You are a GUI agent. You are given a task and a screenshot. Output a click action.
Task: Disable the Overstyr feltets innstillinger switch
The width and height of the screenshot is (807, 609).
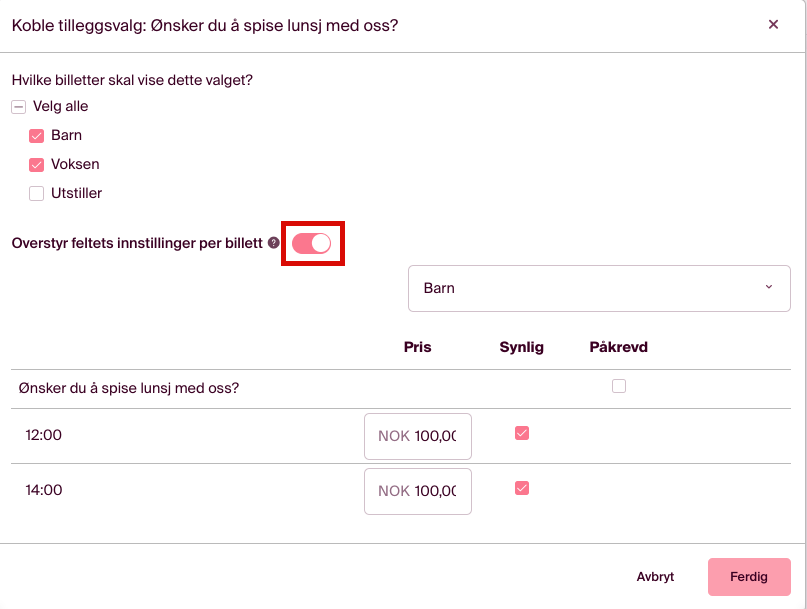click(311, 243)
